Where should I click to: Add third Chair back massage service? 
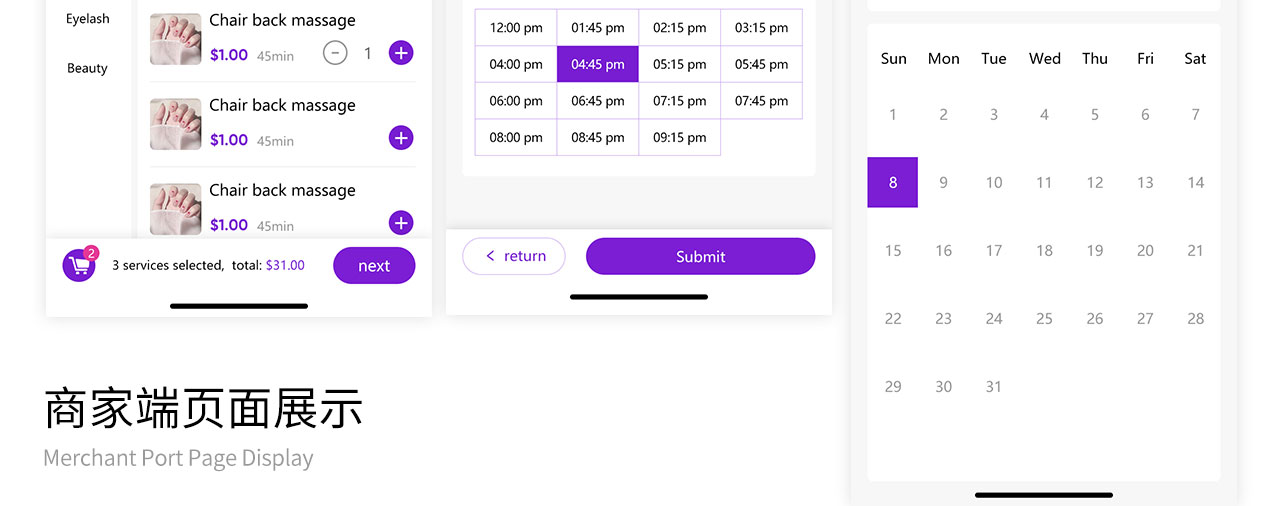tap(401, 223)
